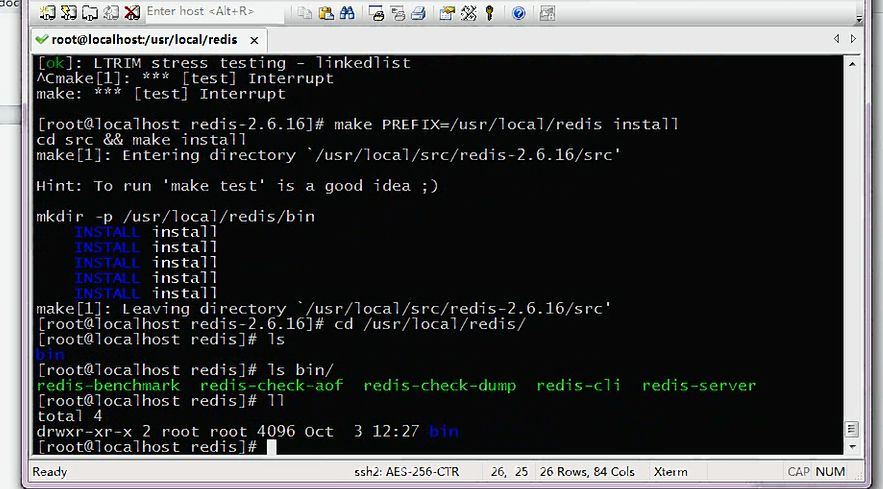Click the last toolbar icon after Help
Viewport: 883px width, 489px height.
(547, 13)
